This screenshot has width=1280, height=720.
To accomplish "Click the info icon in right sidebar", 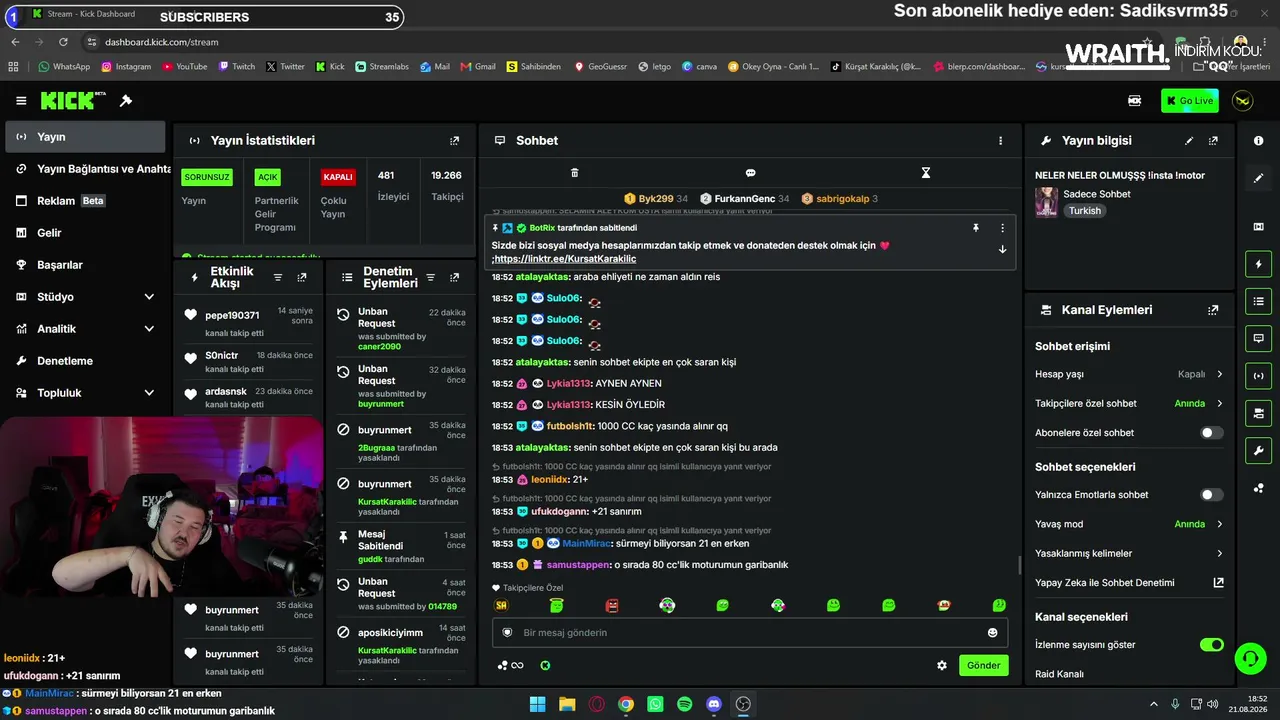I will [1258, 141].
